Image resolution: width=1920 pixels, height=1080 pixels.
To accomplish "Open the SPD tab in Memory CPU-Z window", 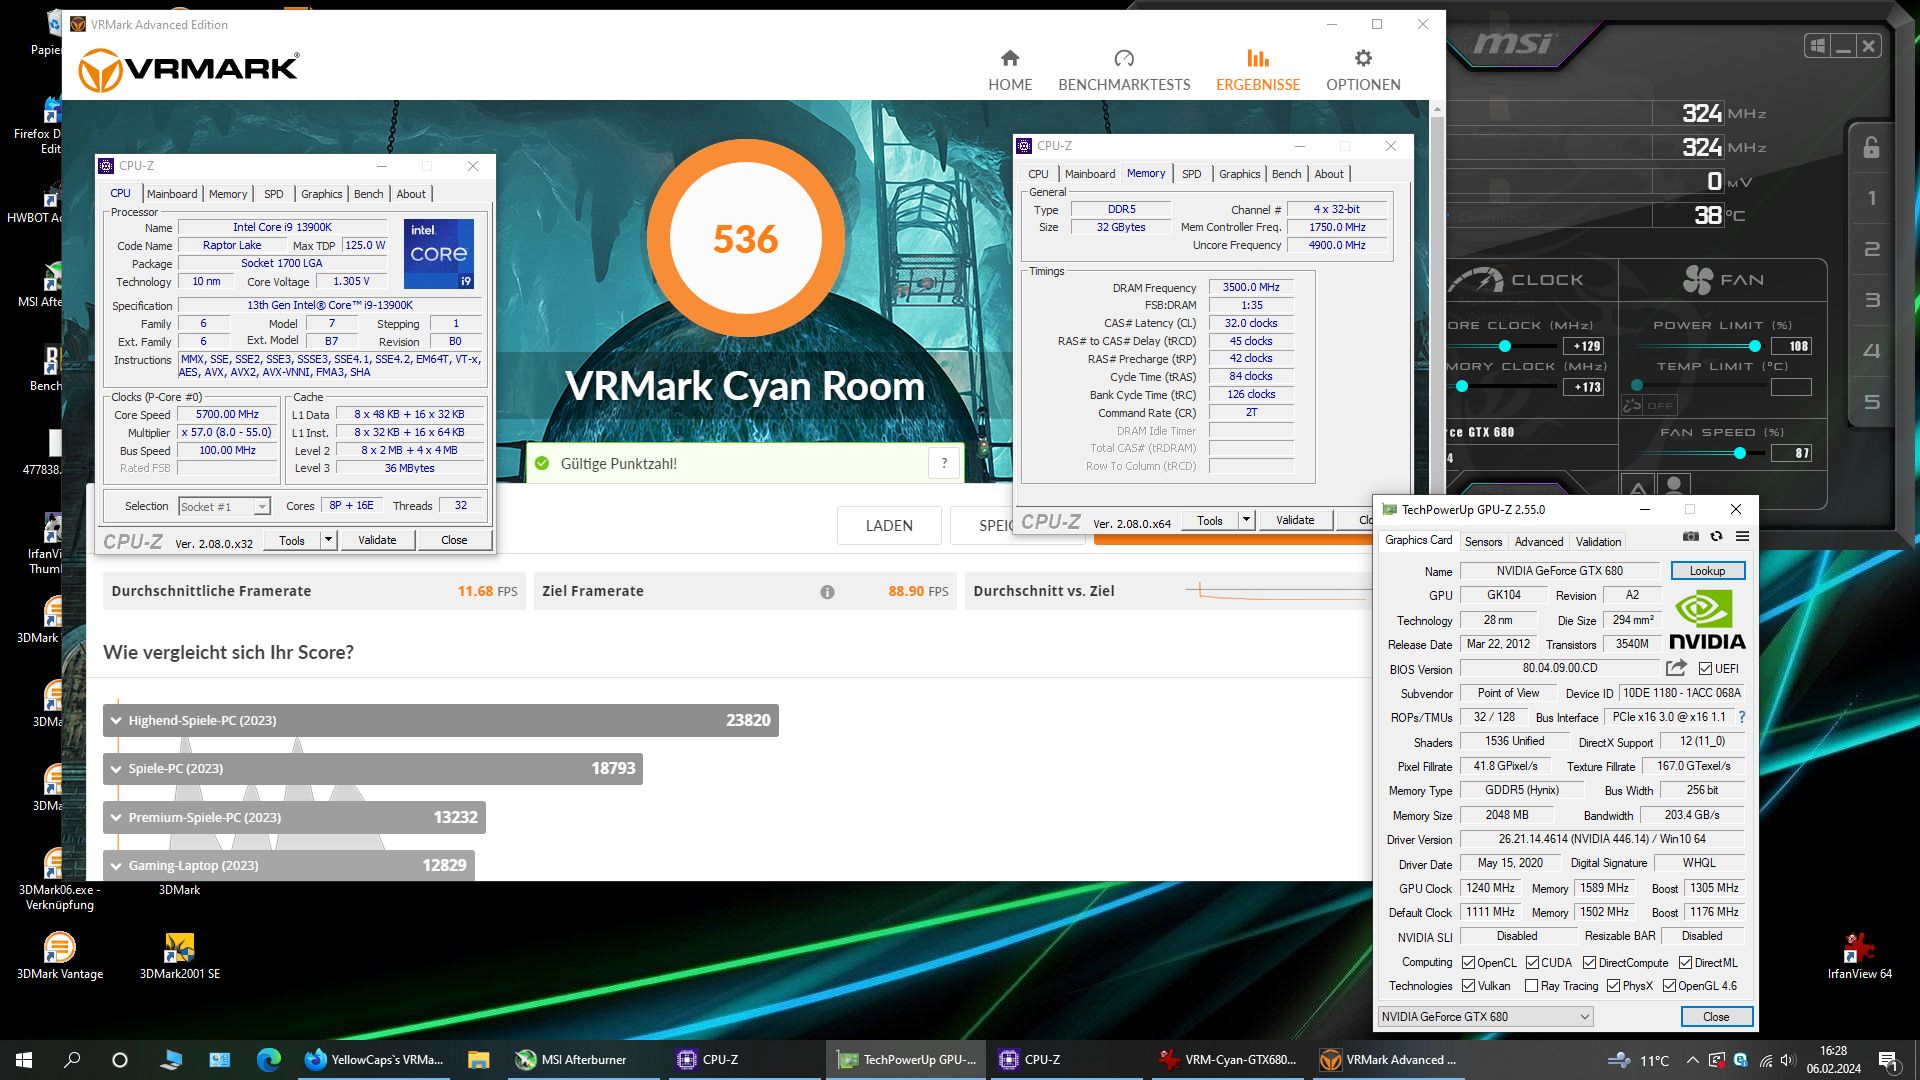I will pyautogui.click(x=1191, y=174).
